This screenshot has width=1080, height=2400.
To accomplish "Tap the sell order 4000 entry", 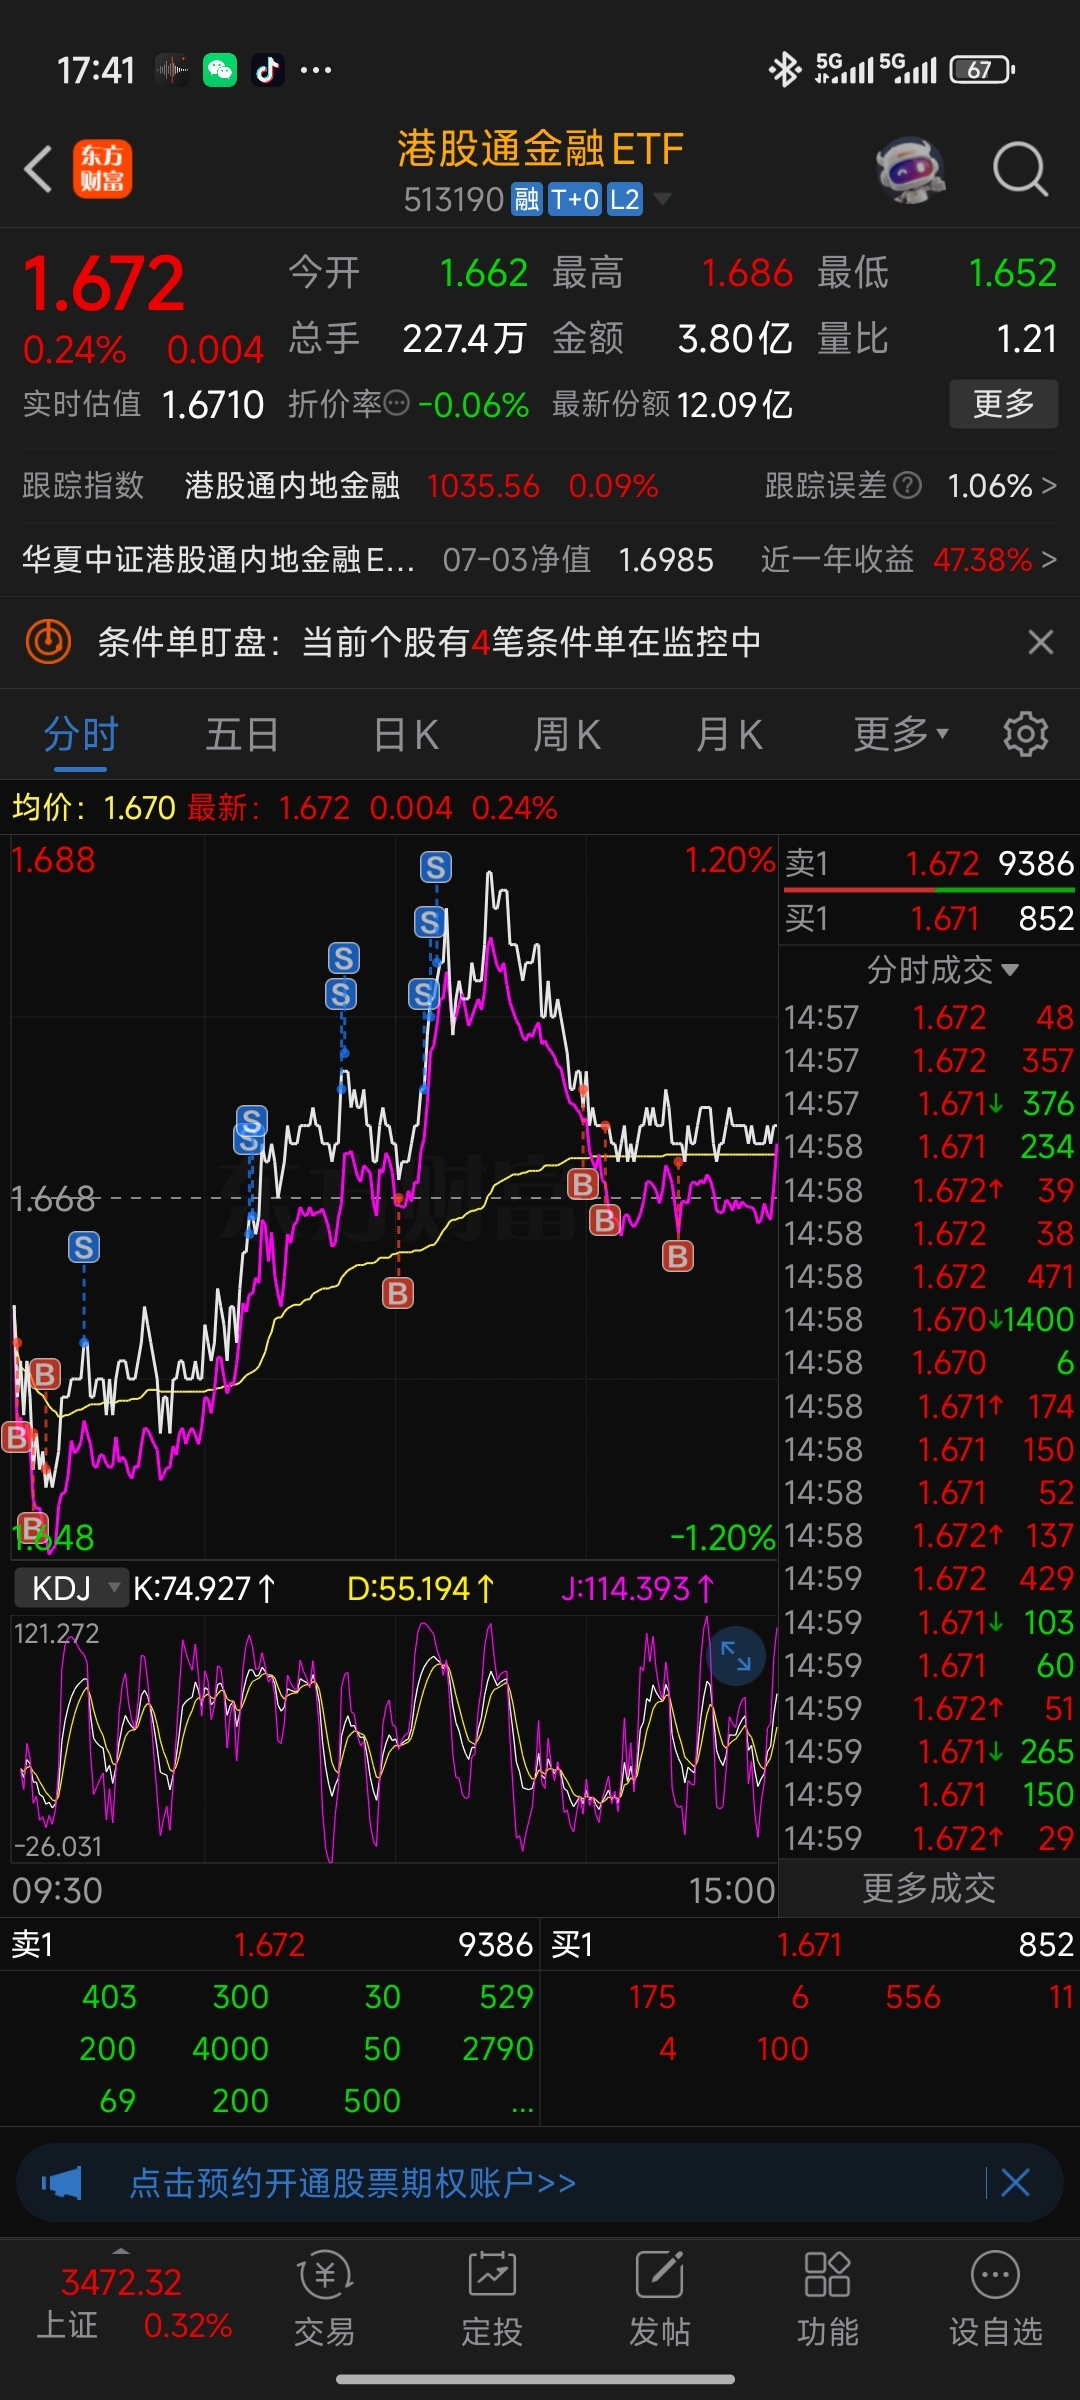I will tap(230, 2049).
